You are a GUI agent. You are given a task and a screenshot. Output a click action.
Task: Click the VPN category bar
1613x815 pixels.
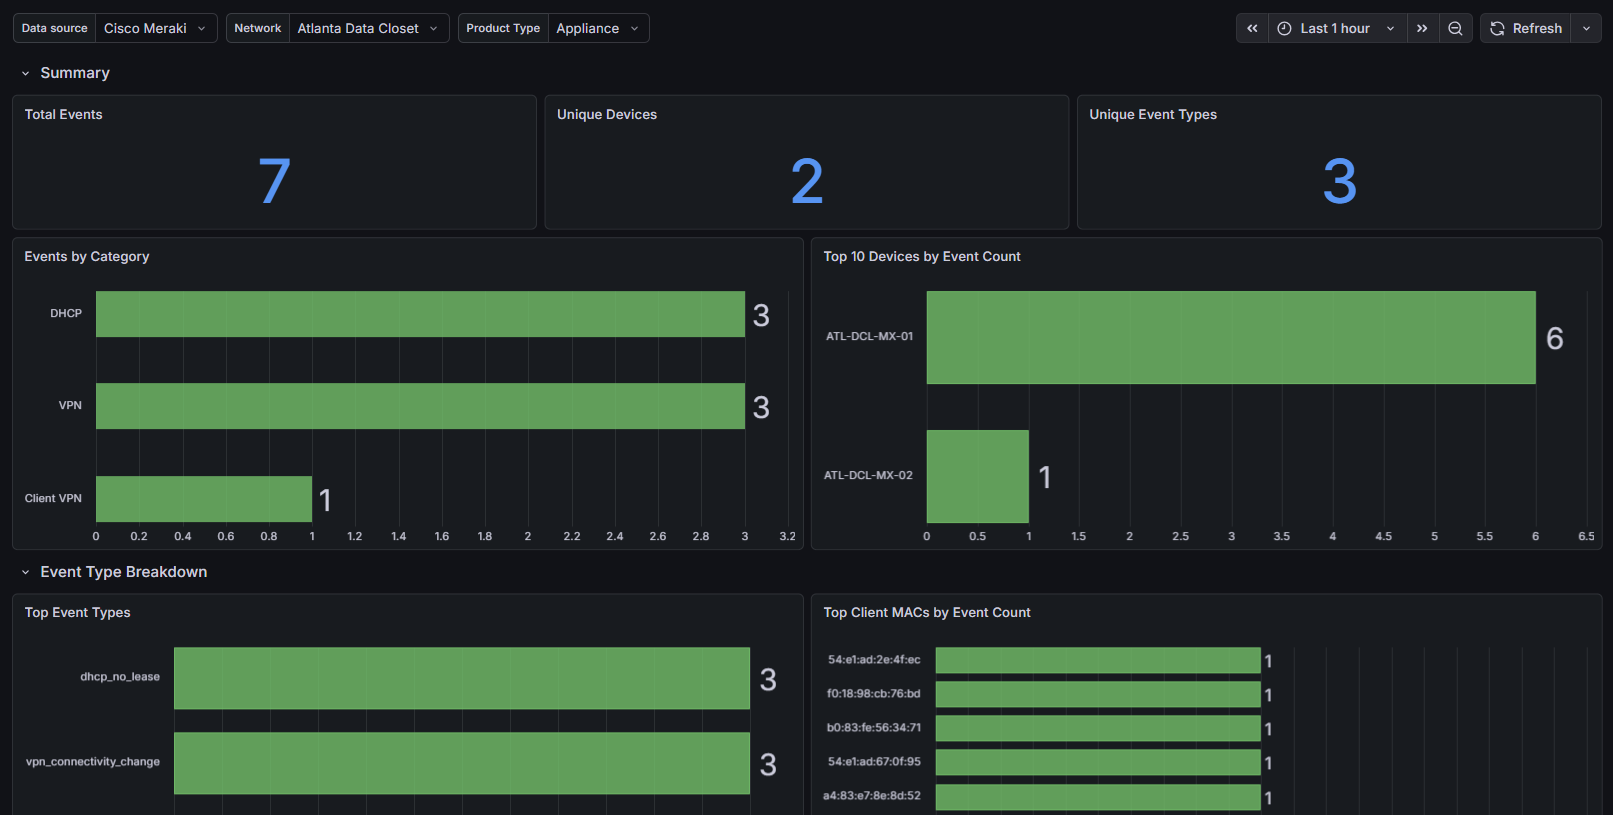pyautogui.click(x=420, y=406)
